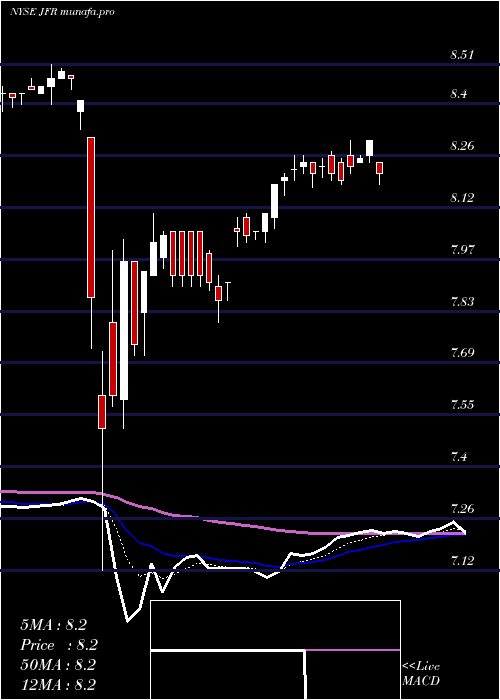Click the 5MA : 8.2 legend entry
The height and width of the screenshot is (700, 500).
click(x=54, y=625)
